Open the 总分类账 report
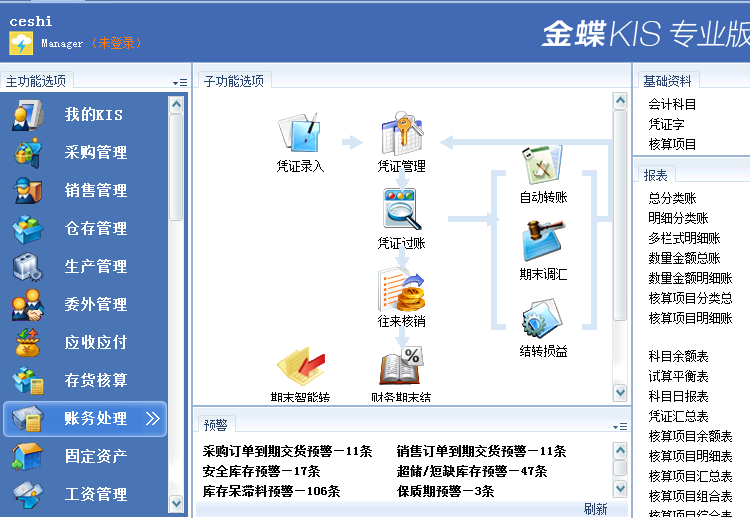The height and width of the screenshot is (518, 750). coord(672,198)
